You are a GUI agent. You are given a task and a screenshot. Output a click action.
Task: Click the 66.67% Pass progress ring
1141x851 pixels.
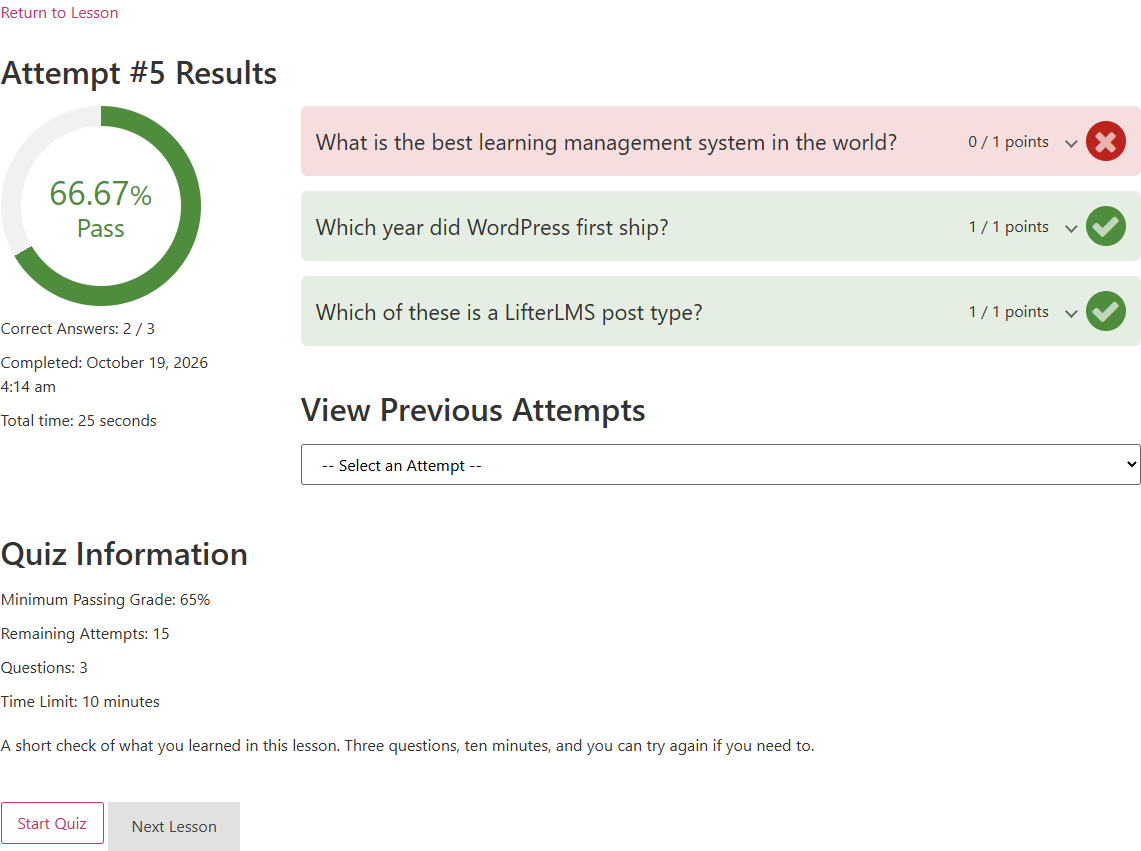(101, 206)
